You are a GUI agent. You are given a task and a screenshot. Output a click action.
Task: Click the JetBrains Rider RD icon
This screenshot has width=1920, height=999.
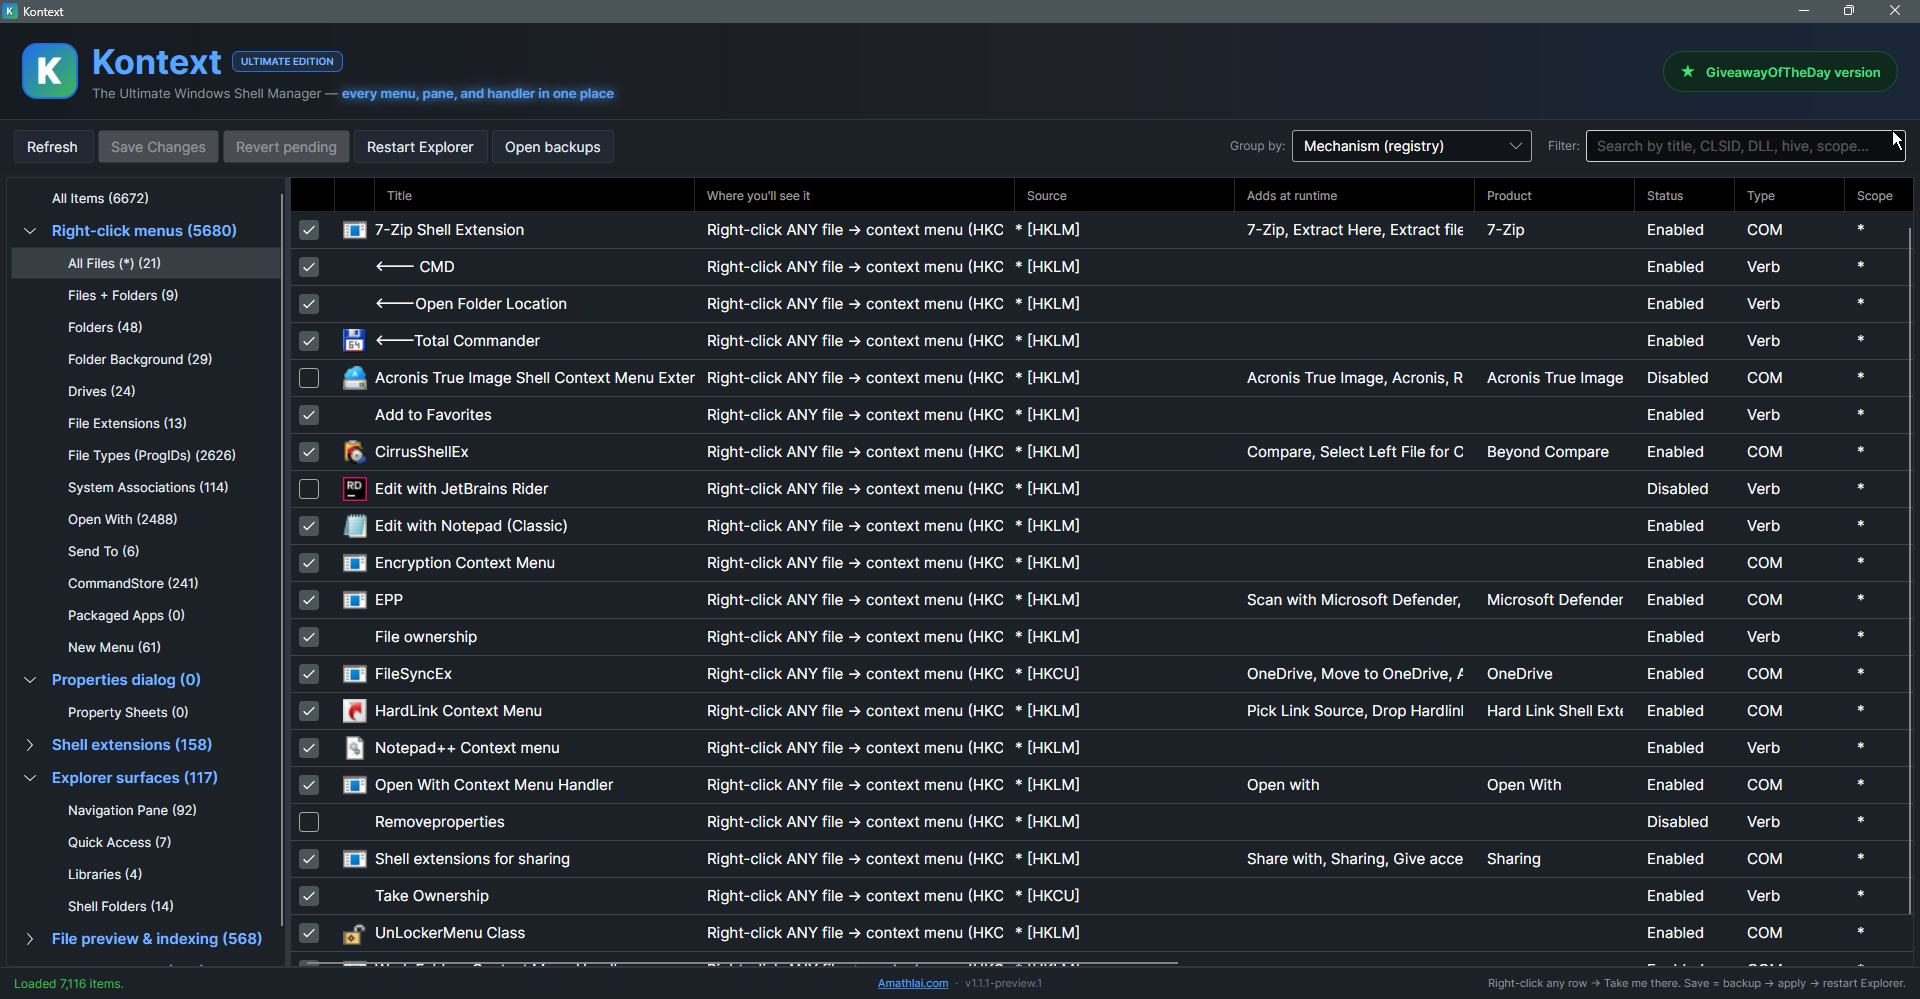coord(354,489)
